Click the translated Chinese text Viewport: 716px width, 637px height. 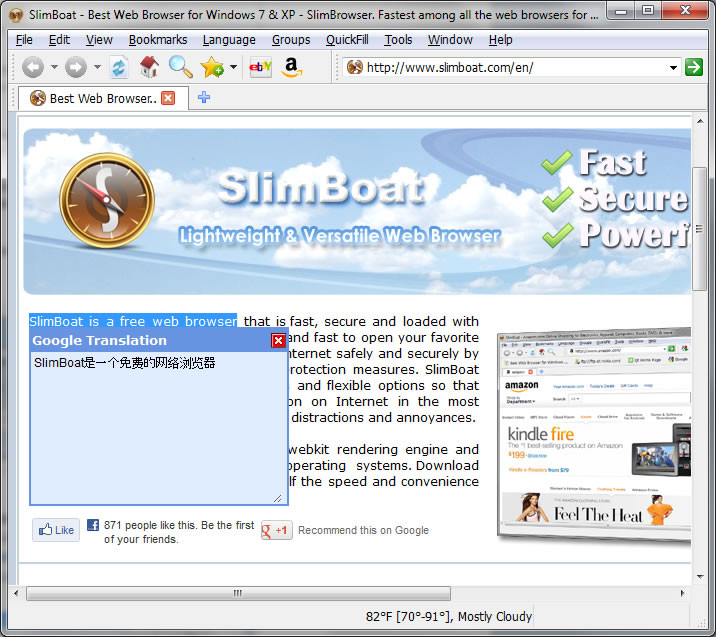pyautogui.click(x=125, y=363)
